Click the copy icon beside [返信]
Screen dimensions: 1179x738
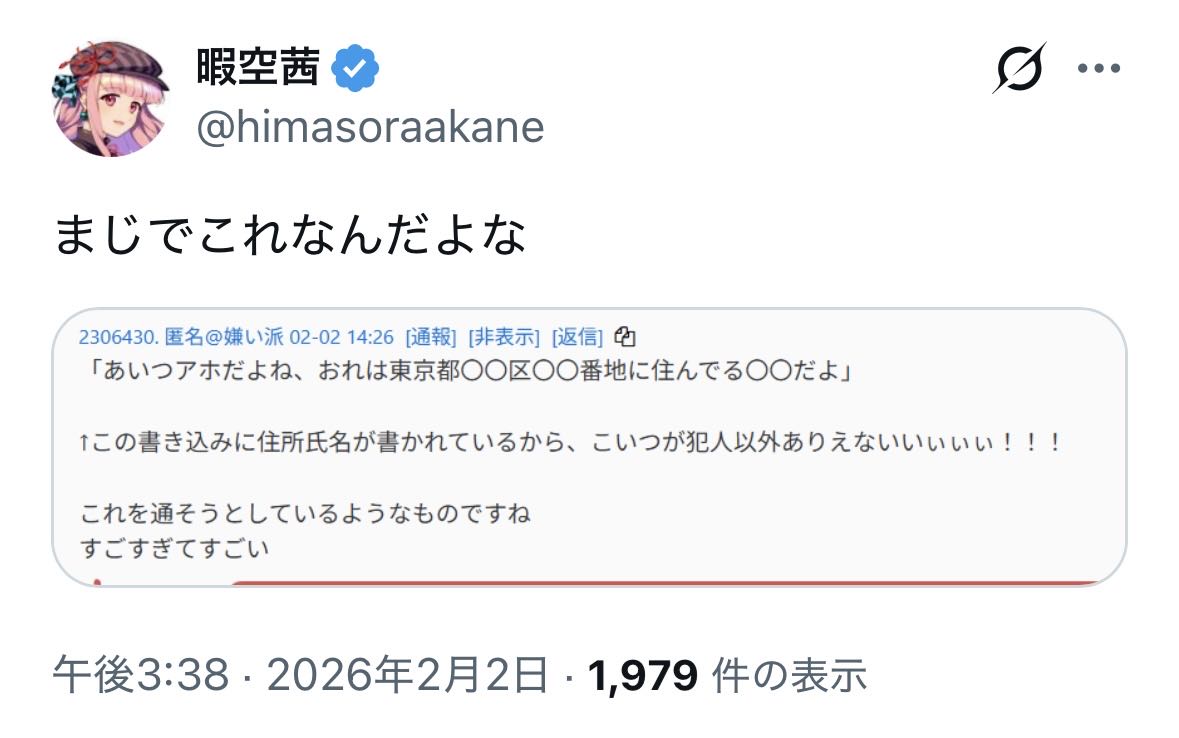[x=626, y=335]
